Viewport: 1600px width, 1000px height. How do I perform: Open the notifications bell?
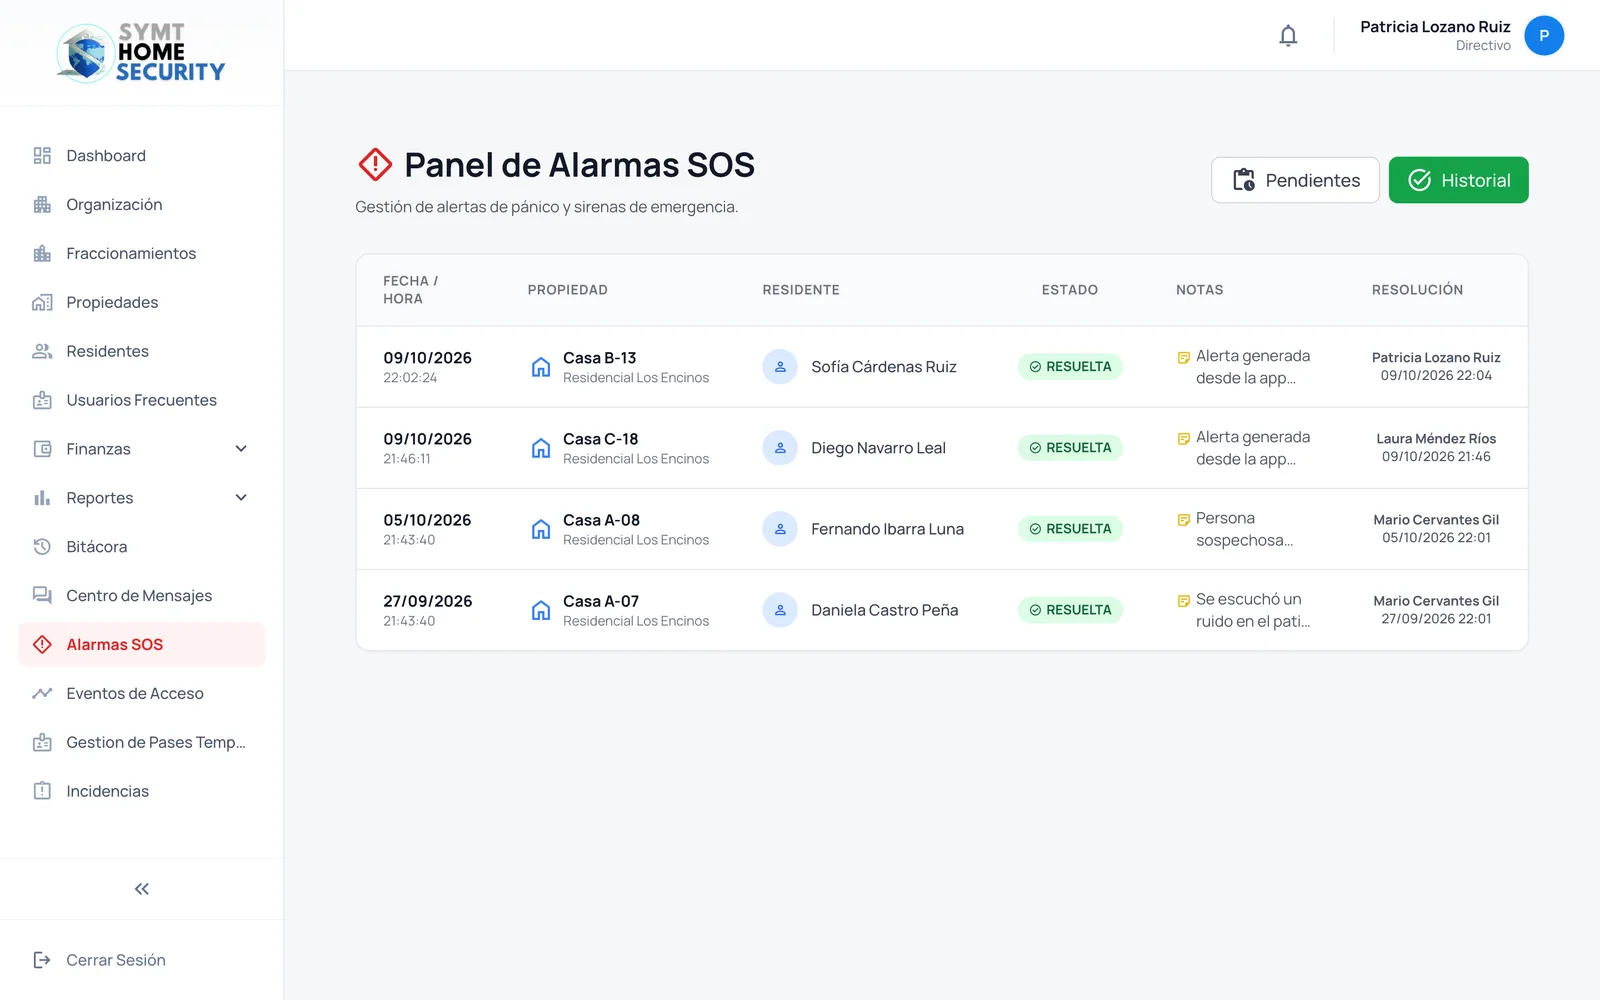(1288, 36)
